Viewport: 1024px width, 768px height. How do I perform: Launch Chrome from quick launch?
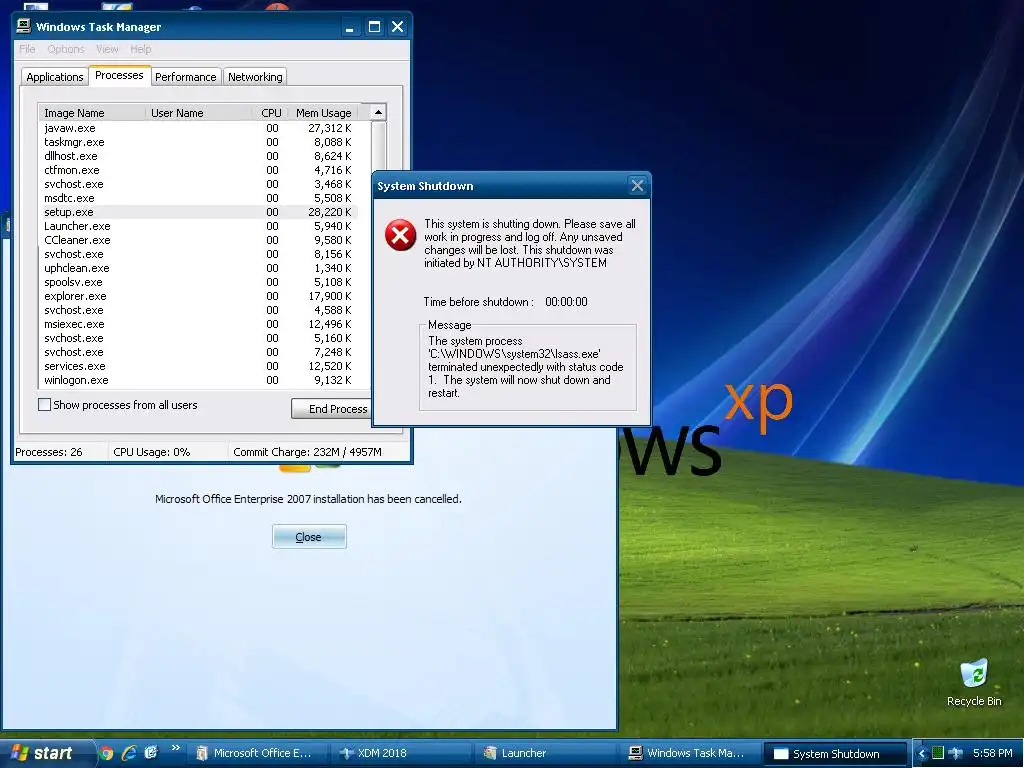click(x=106, y=753)
